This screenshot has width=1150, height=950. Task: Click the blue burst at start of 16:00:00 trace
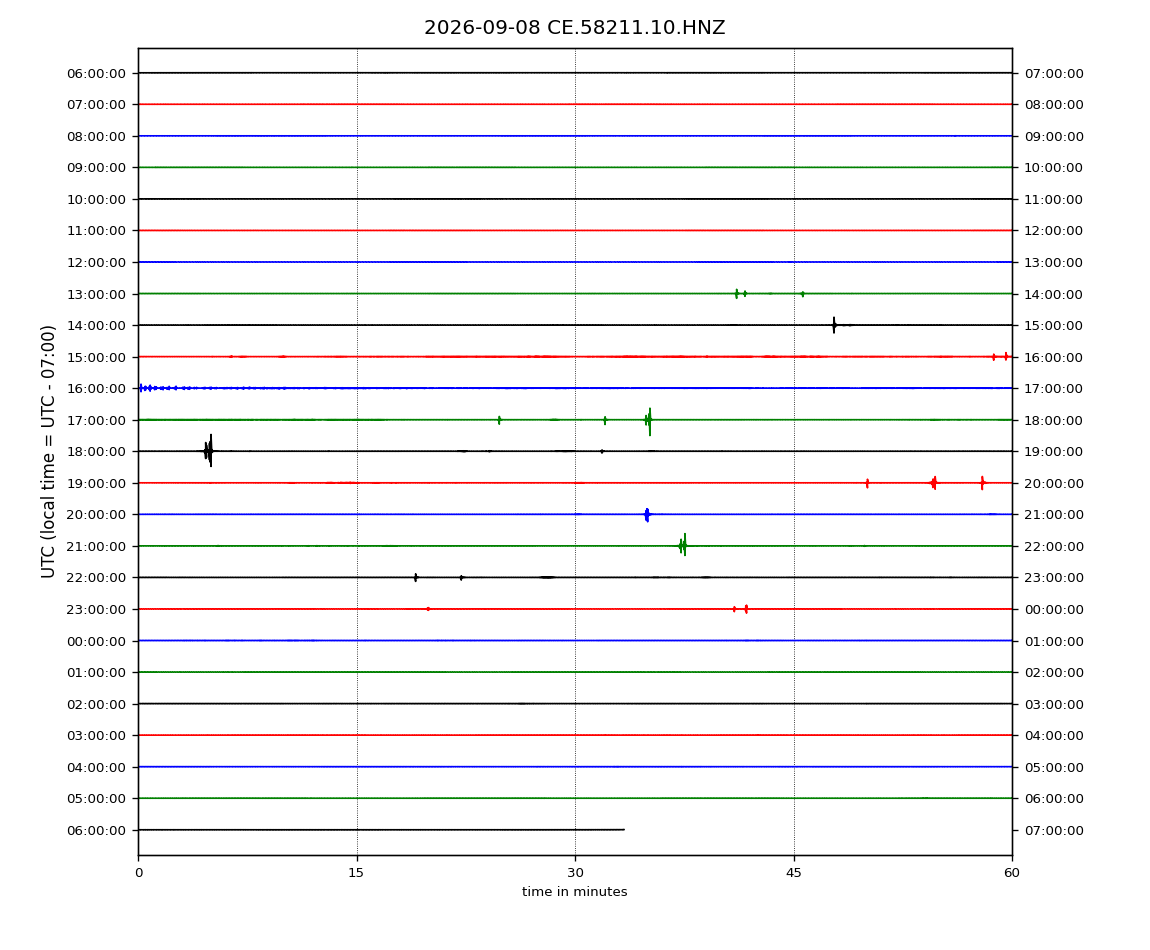158,388
